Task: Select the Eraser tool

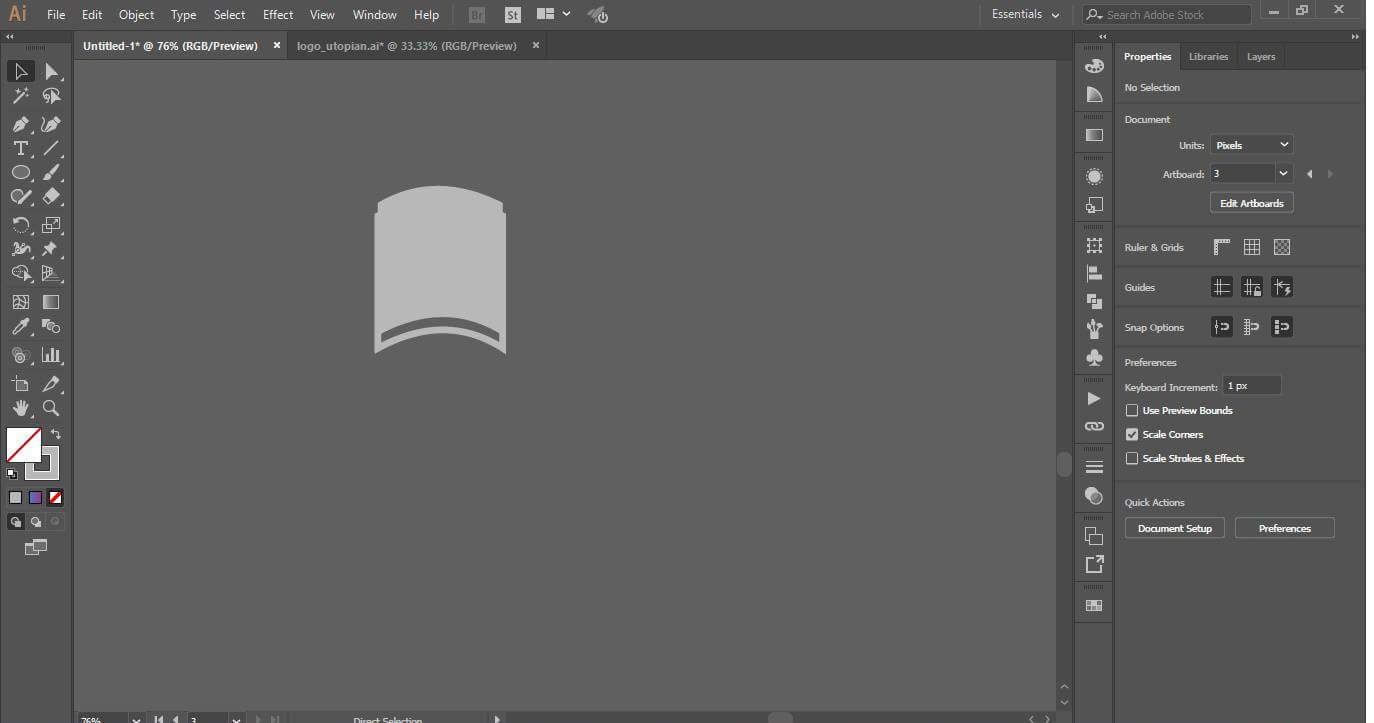Action: point(51,197)
